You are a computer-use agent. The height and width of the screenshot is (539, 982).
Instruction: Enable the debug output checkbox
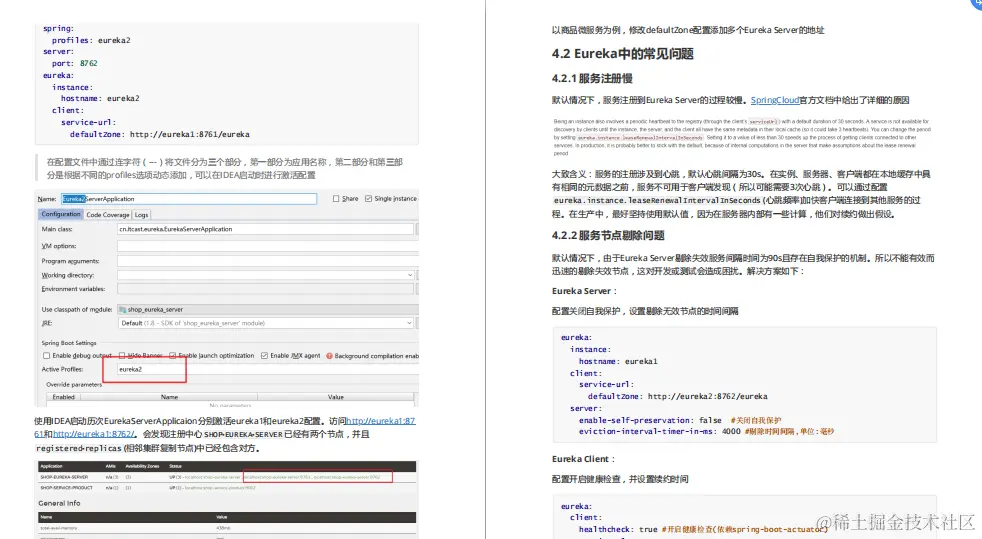pyautogui.click(x=46, y=356)
